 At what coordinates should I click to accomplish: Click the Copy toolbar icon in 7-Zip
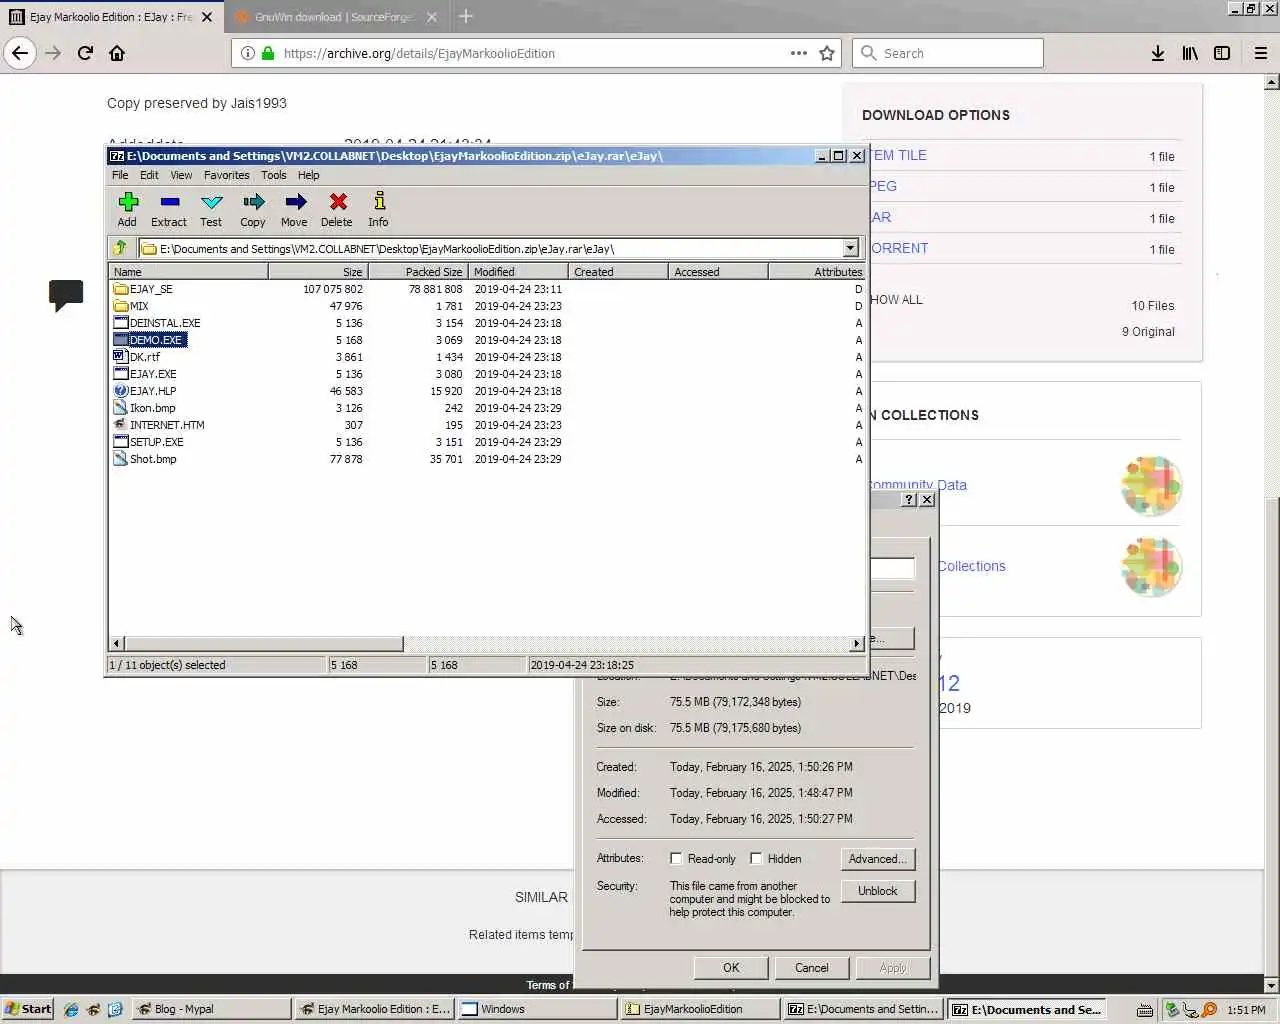pyautogui.click(x=253, y=210)
